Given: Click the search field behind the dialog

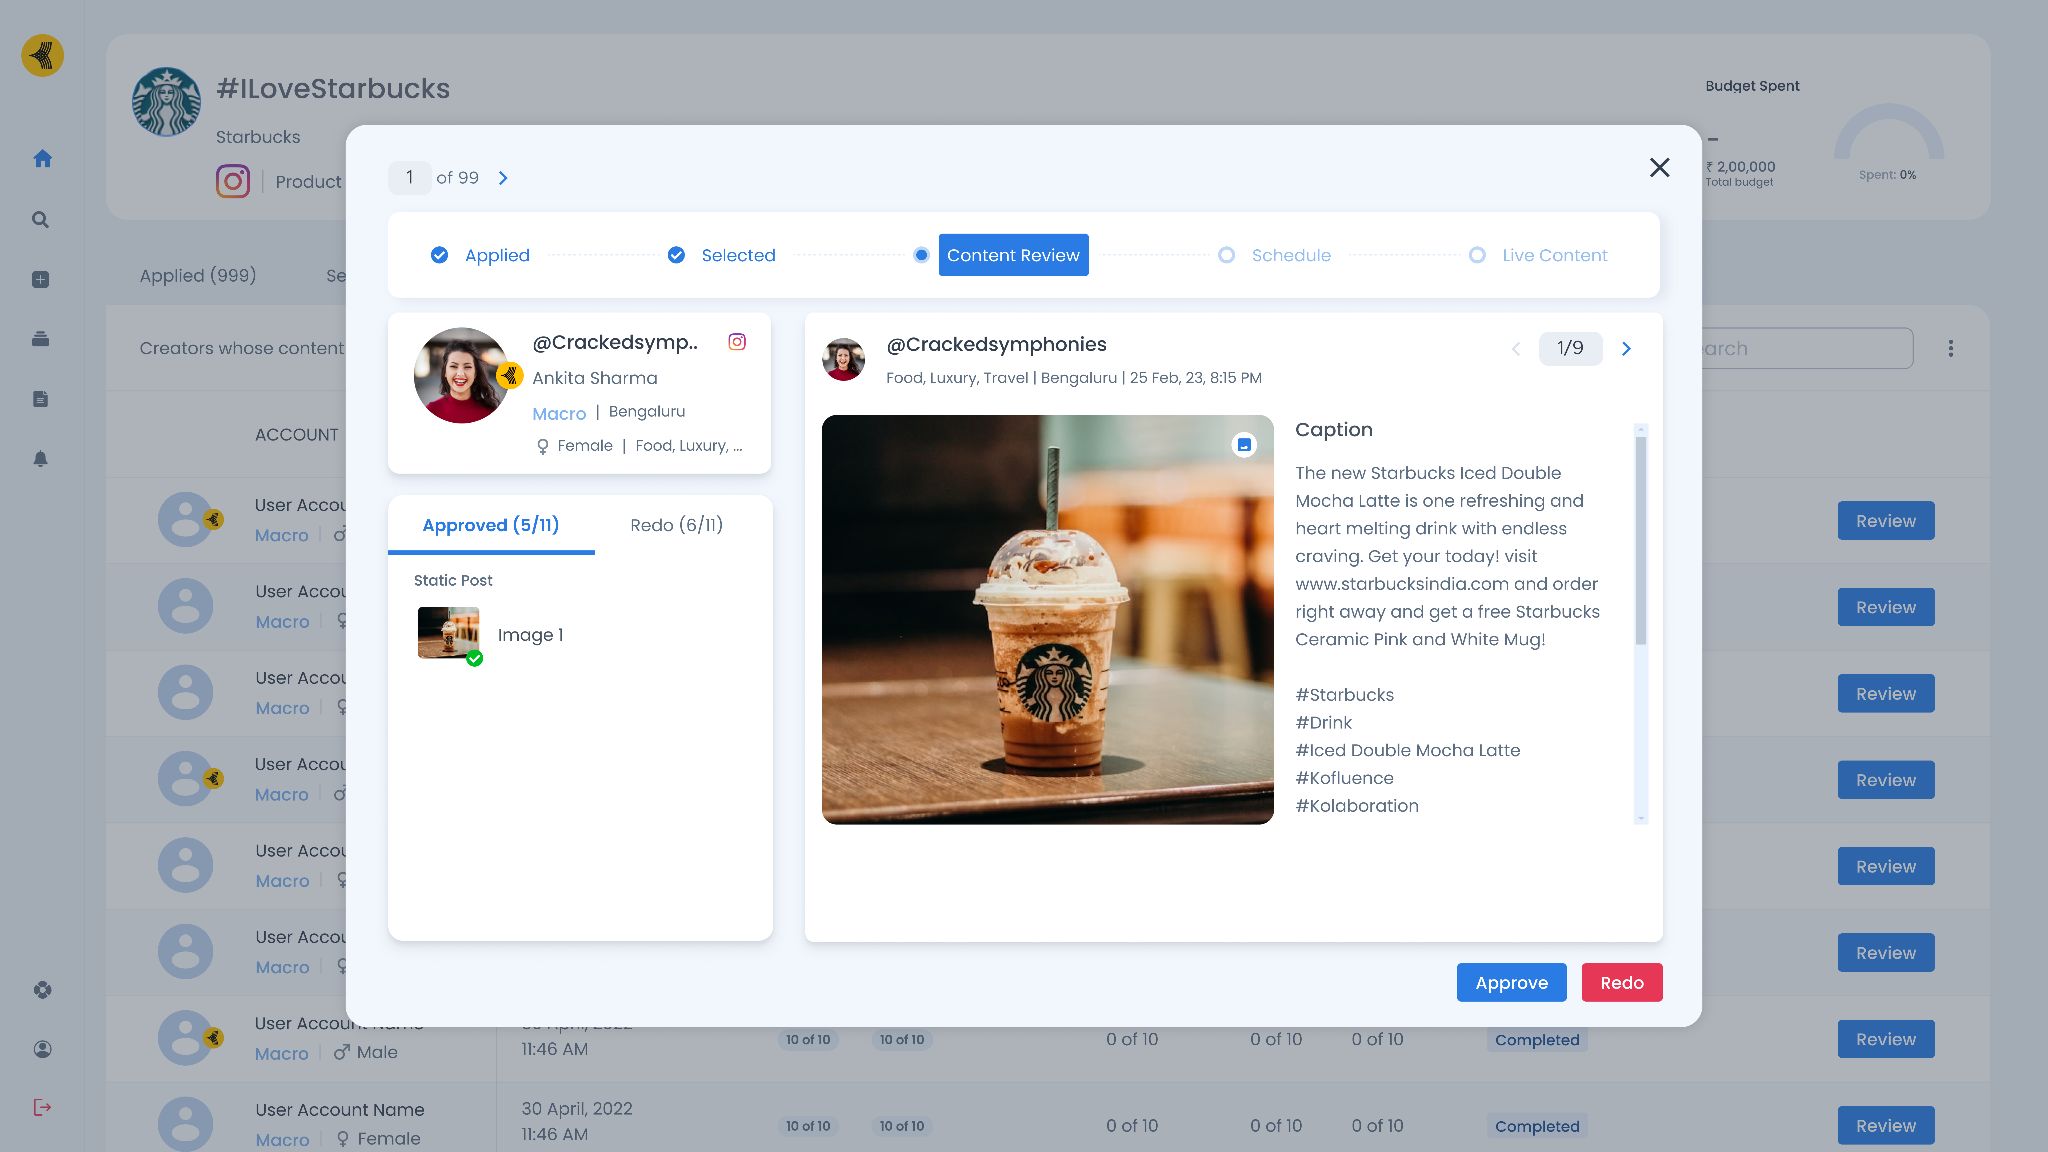Looking at the screenshot, I should point(1807,349).
